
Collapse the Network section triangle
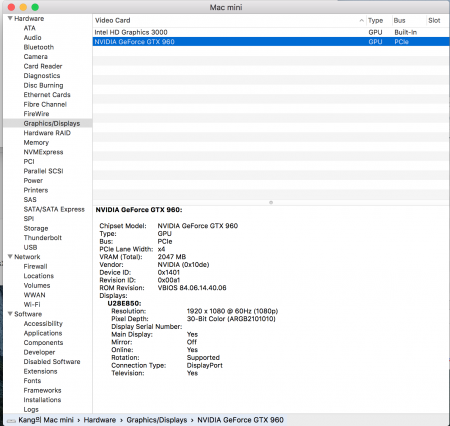tap(10, 257)
